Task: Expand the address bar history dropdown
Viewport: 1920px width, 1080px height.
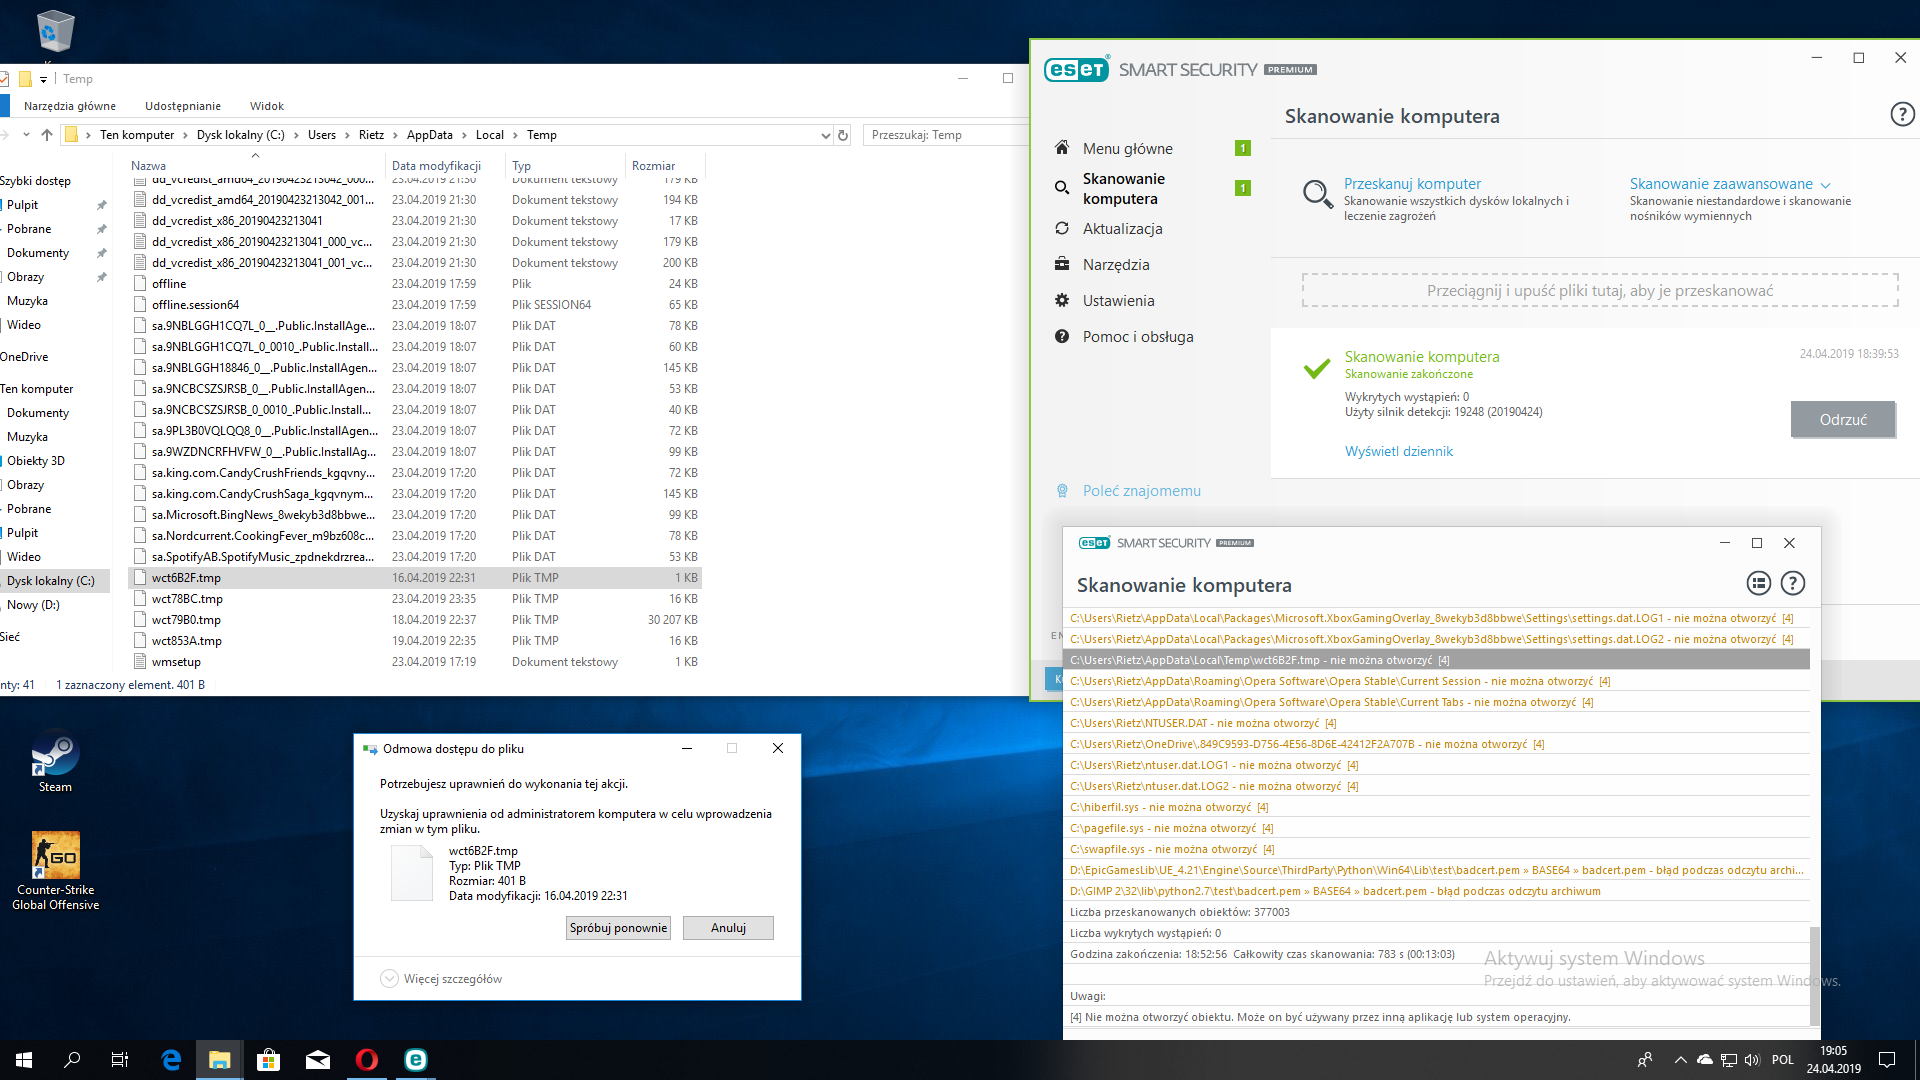Action: pos(825,135)
